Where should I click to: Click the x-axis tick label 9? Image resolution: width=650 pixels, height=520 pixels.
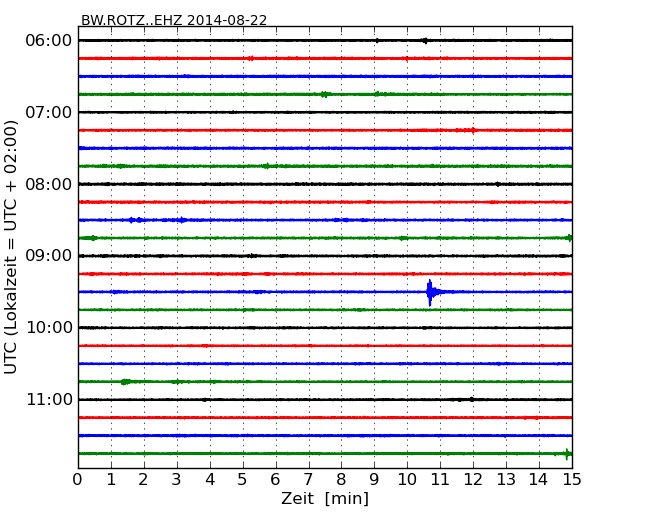pos(374,480)
